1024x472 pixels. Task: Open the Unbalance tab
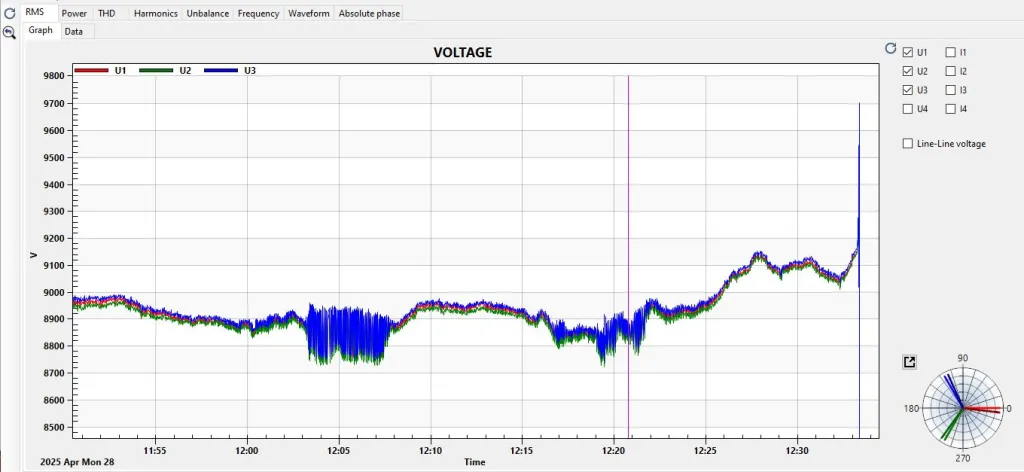208,13
